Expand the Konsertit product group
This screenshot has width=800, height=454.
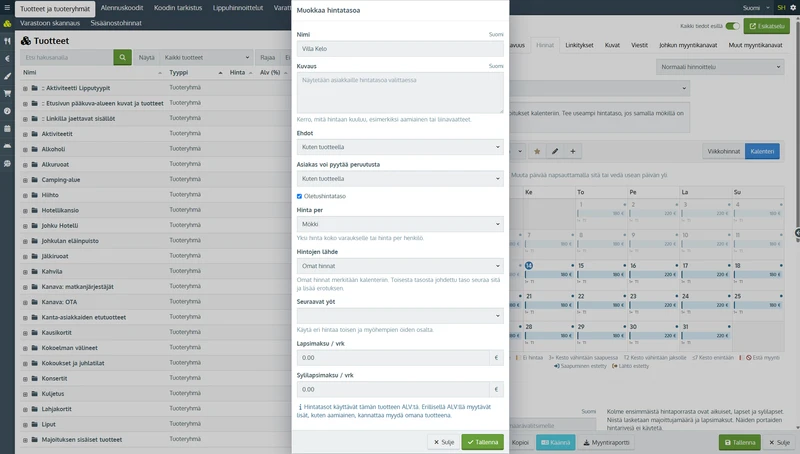[x=25, y=379]
